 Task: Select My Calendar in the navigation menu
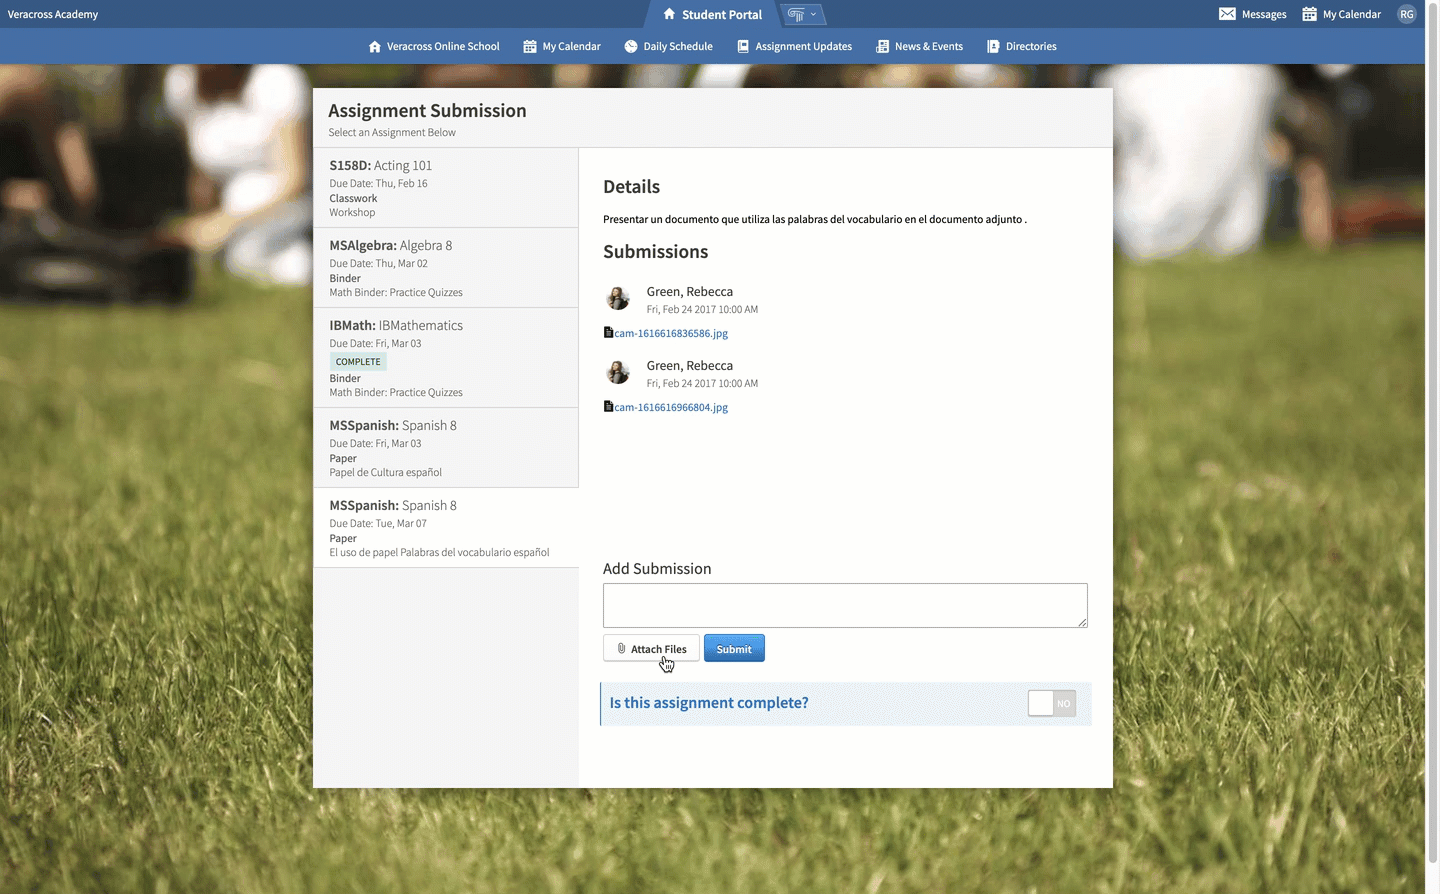pyautogui.click(x=561, y=46)
